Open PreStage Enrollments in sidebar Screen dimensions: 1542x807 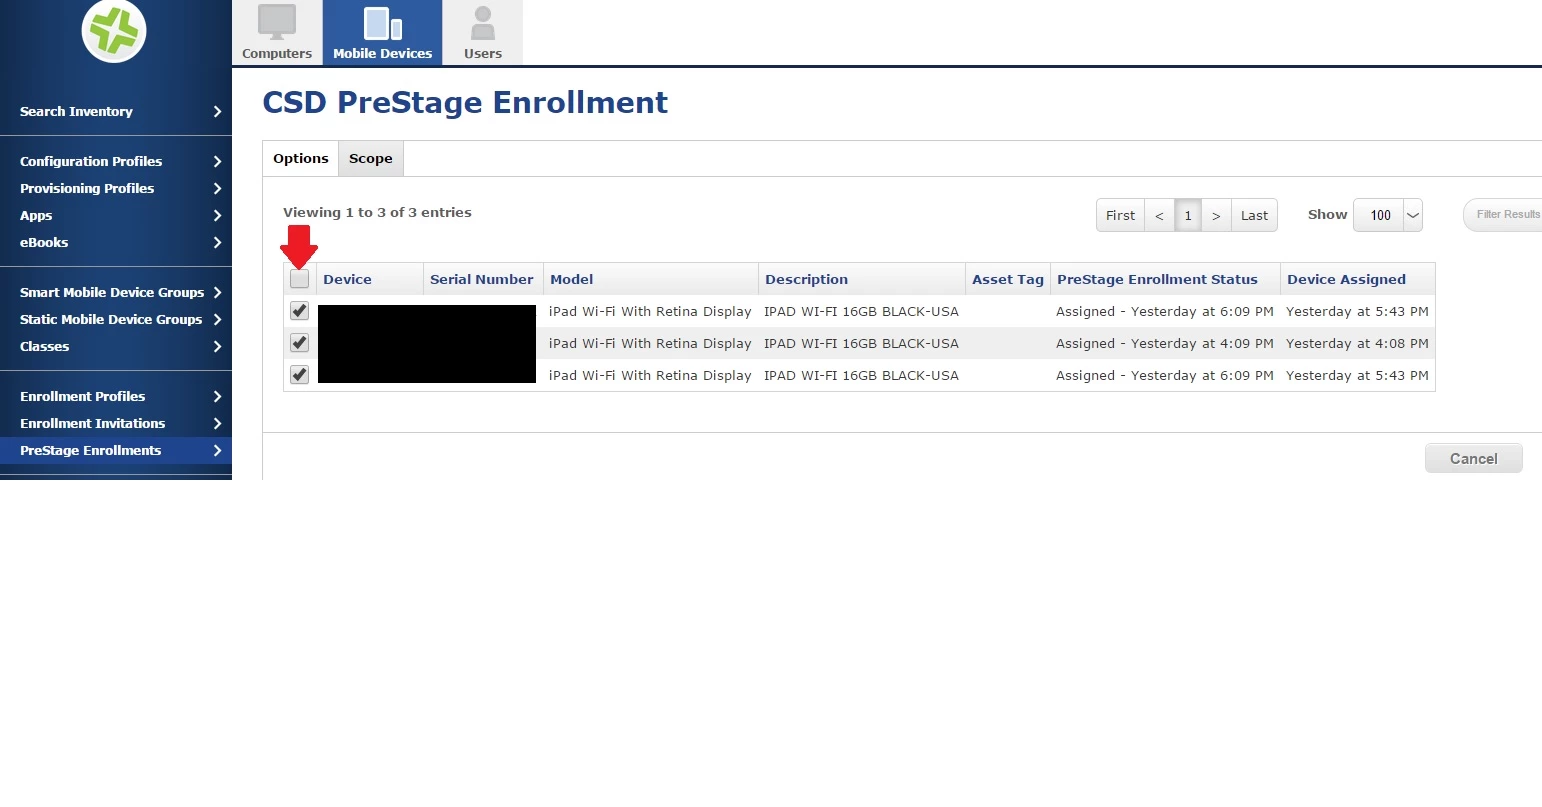click(90, 450)
